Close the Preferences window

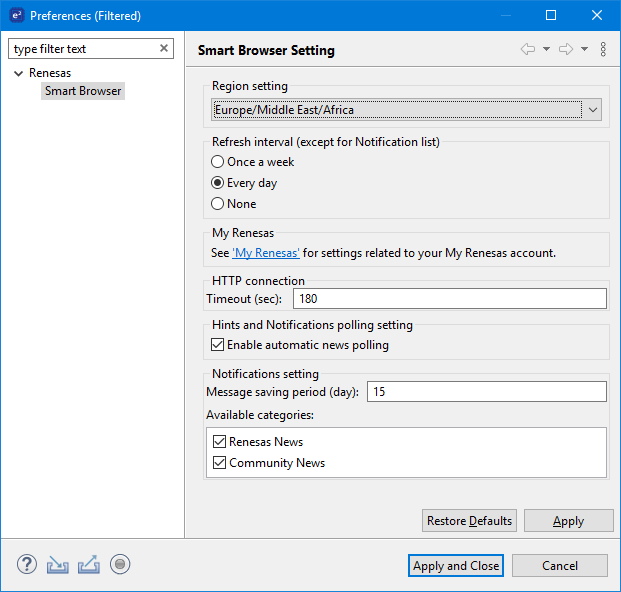[597, 15]
